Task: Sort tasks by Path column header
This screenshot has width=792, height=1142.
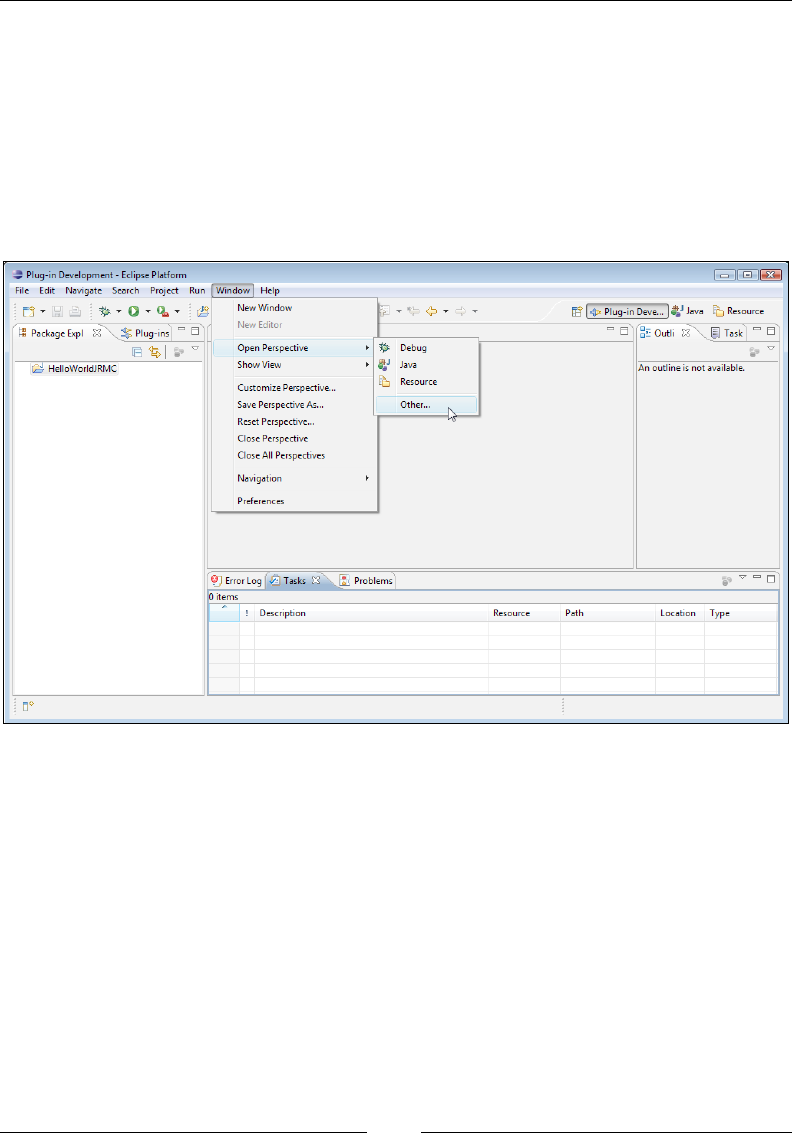Action: [x=608, y=613]
